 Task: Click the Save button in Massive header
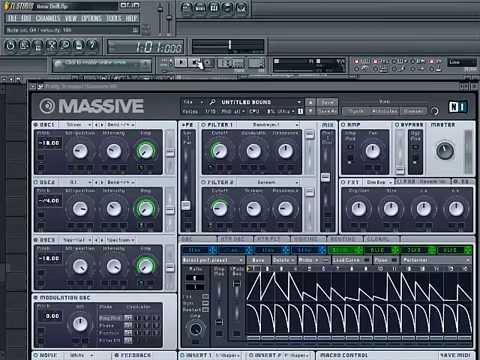pos(327,102)
